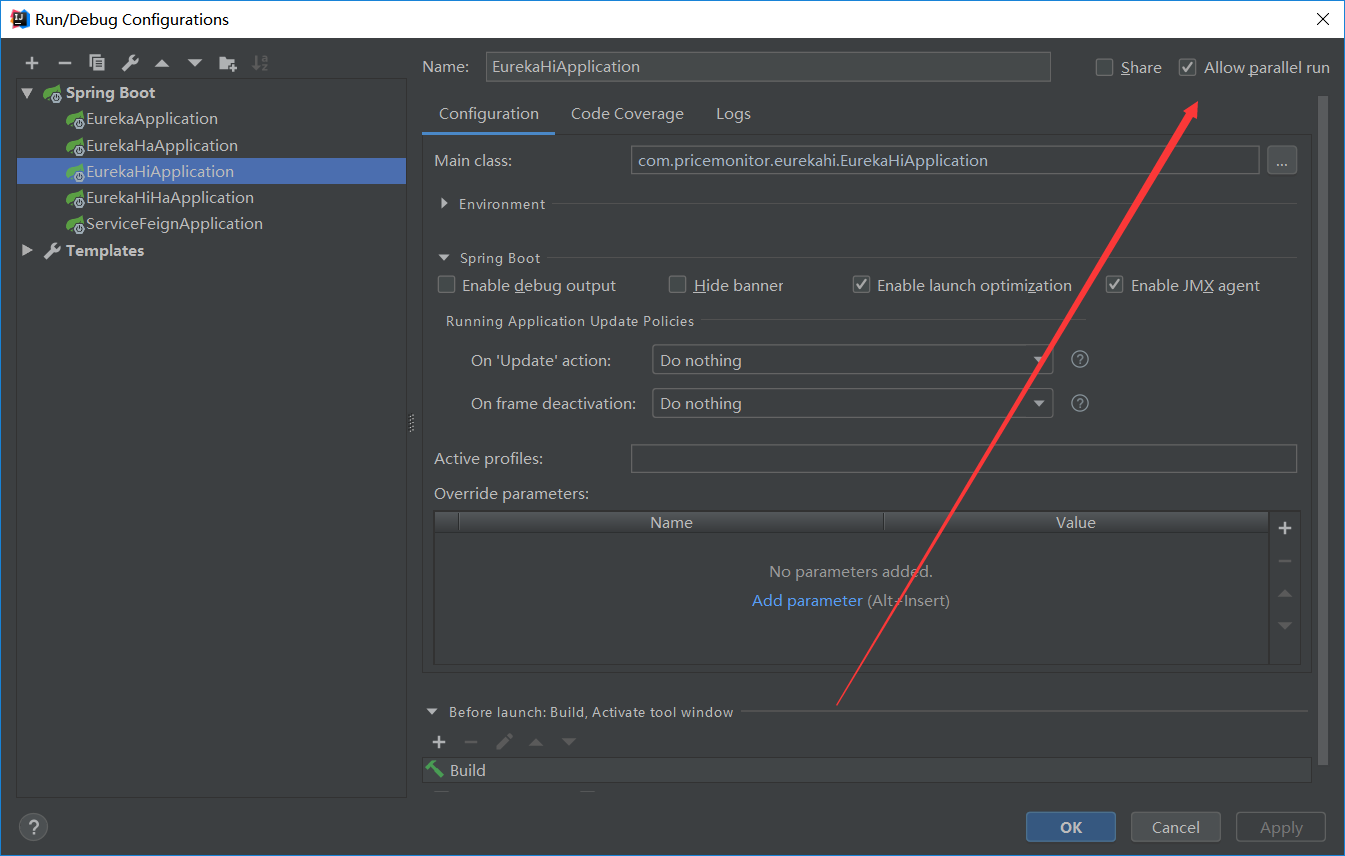Create new folder for configurations
1345x856 pixels.
pos(228,63)
